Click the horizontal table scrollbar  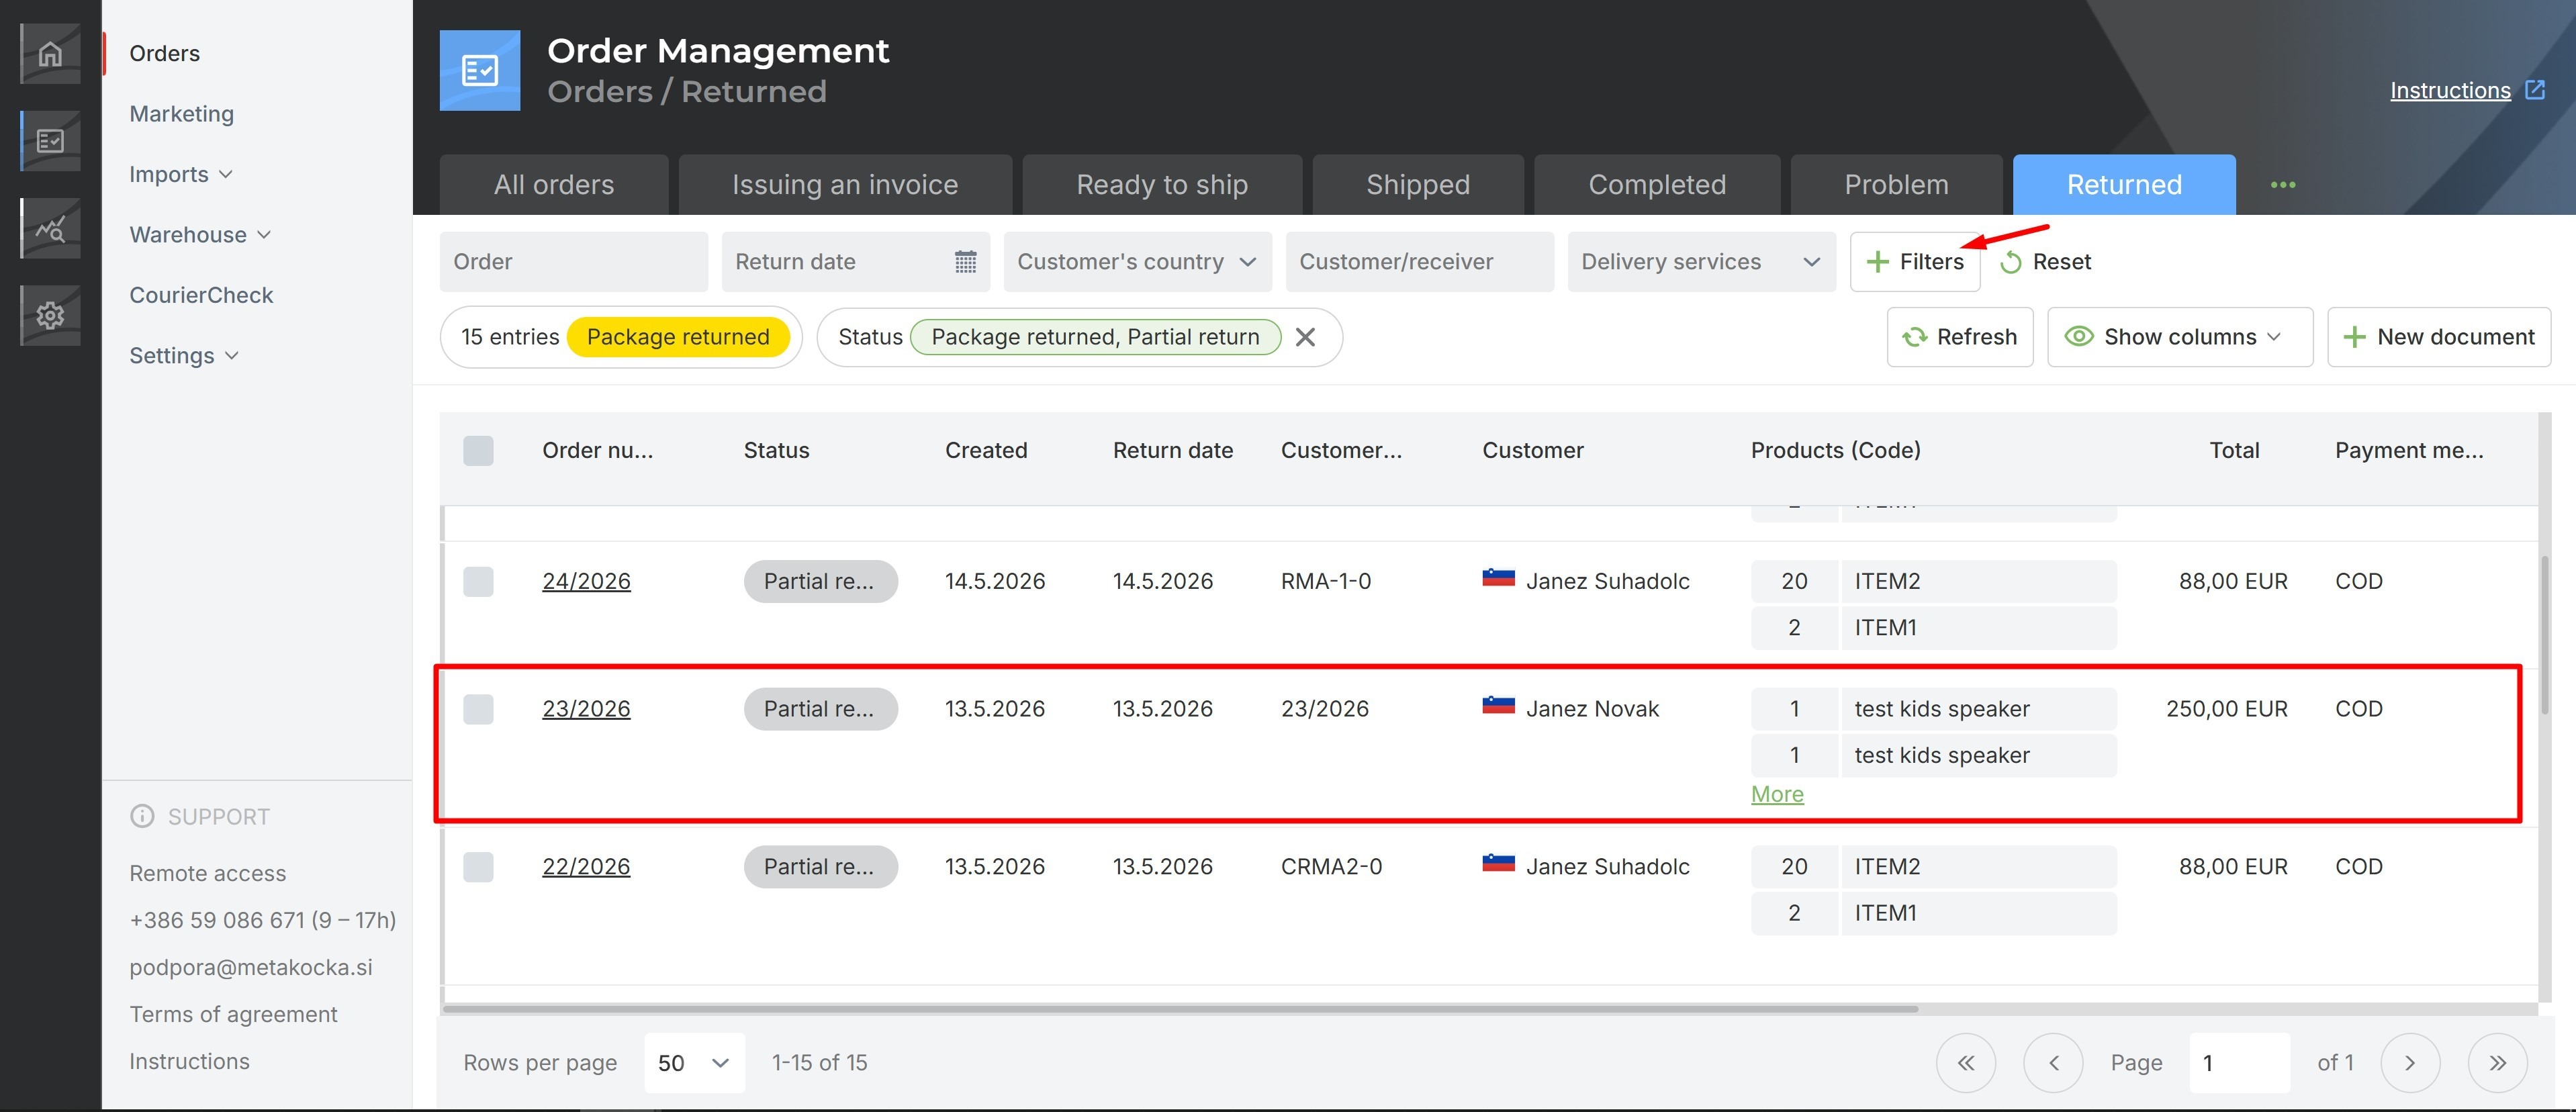point(1180,1009)
